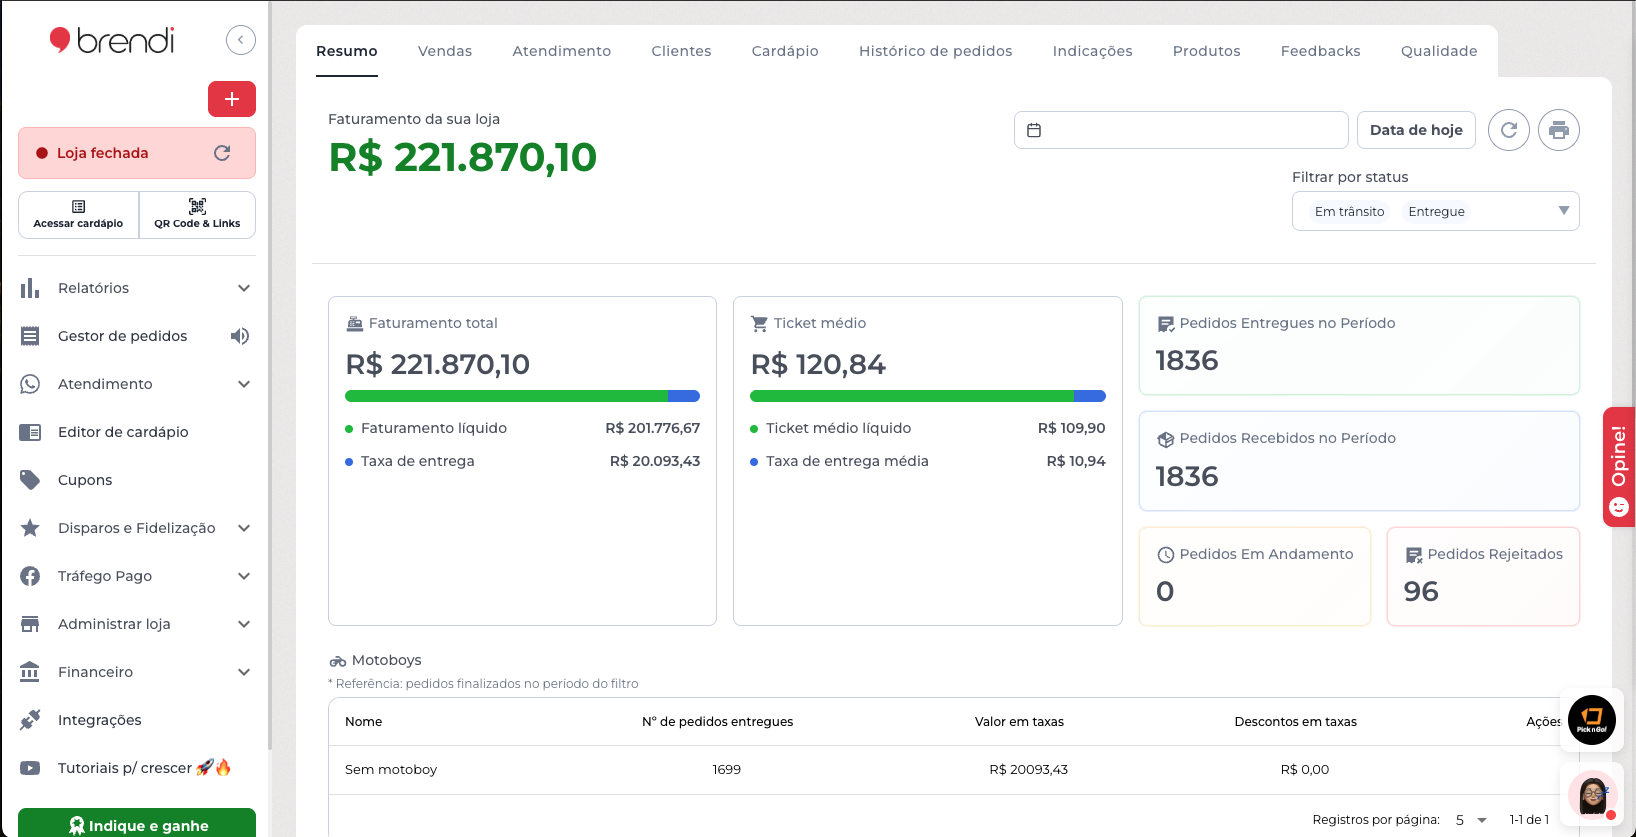Switch to the Atendimento tab
1636x837 pixels.
[x=561, y=51]
